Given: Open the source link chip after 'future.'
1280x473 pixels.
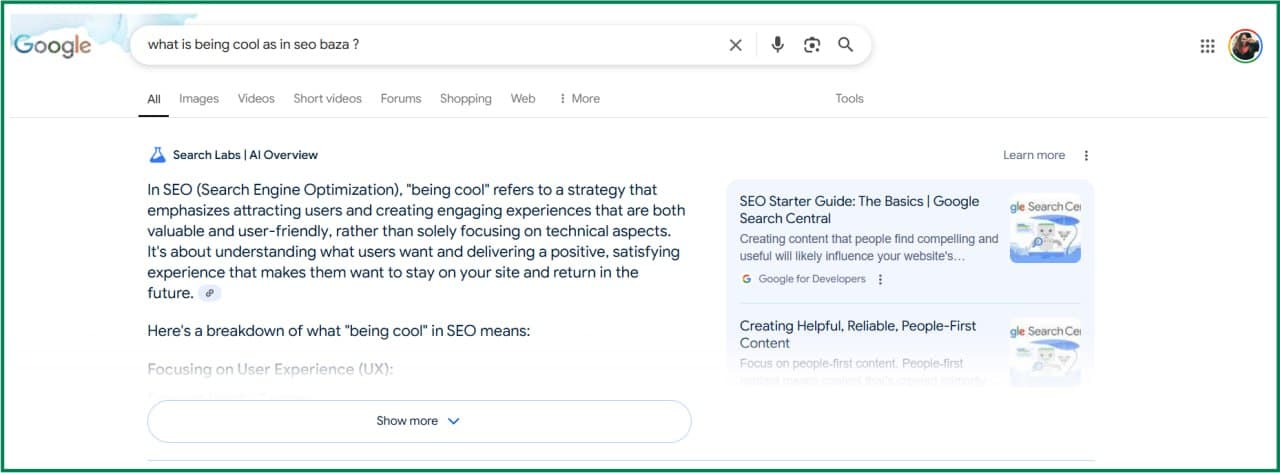Looking at the screenshot, I should tap(209, 293).
